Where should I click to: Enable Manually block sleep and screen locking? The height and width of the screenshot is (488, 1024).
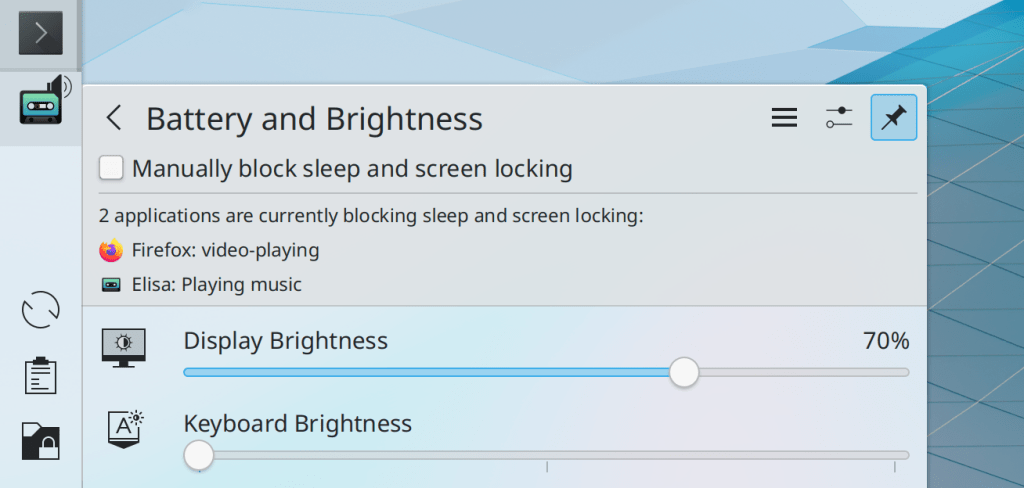point(111,168)
